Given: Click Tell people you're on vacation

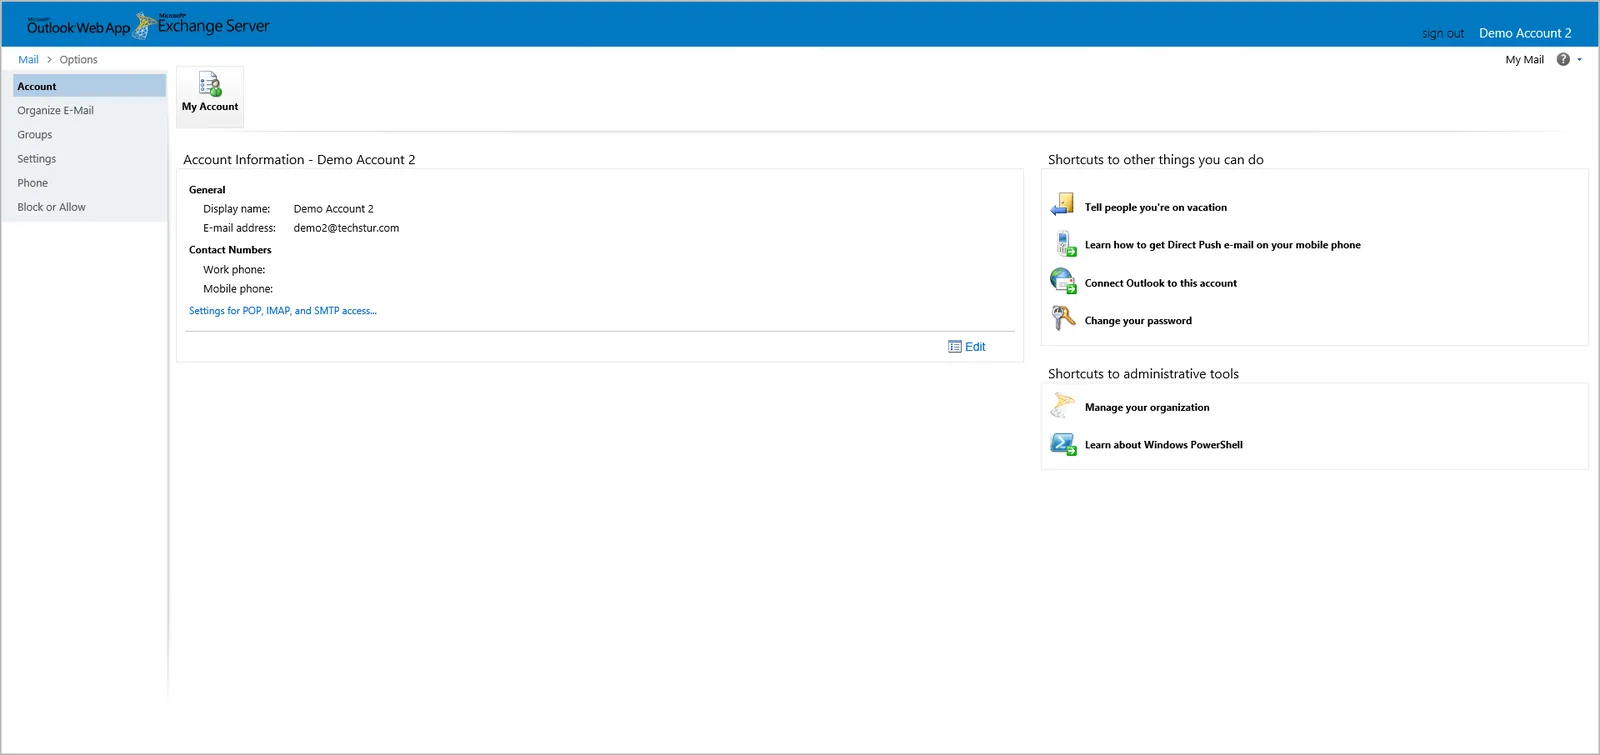Looking at the screenshot, I should point(1155,207).
